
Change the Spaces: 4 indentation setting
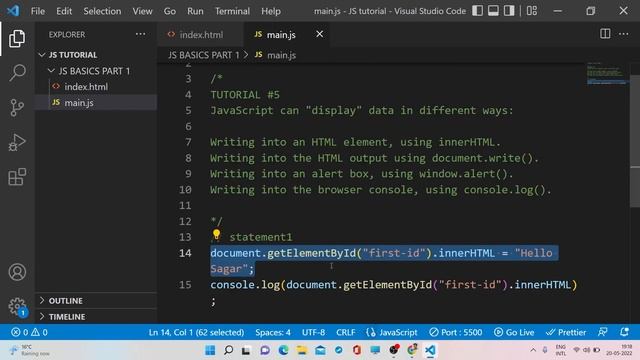(x=273, y=332)
